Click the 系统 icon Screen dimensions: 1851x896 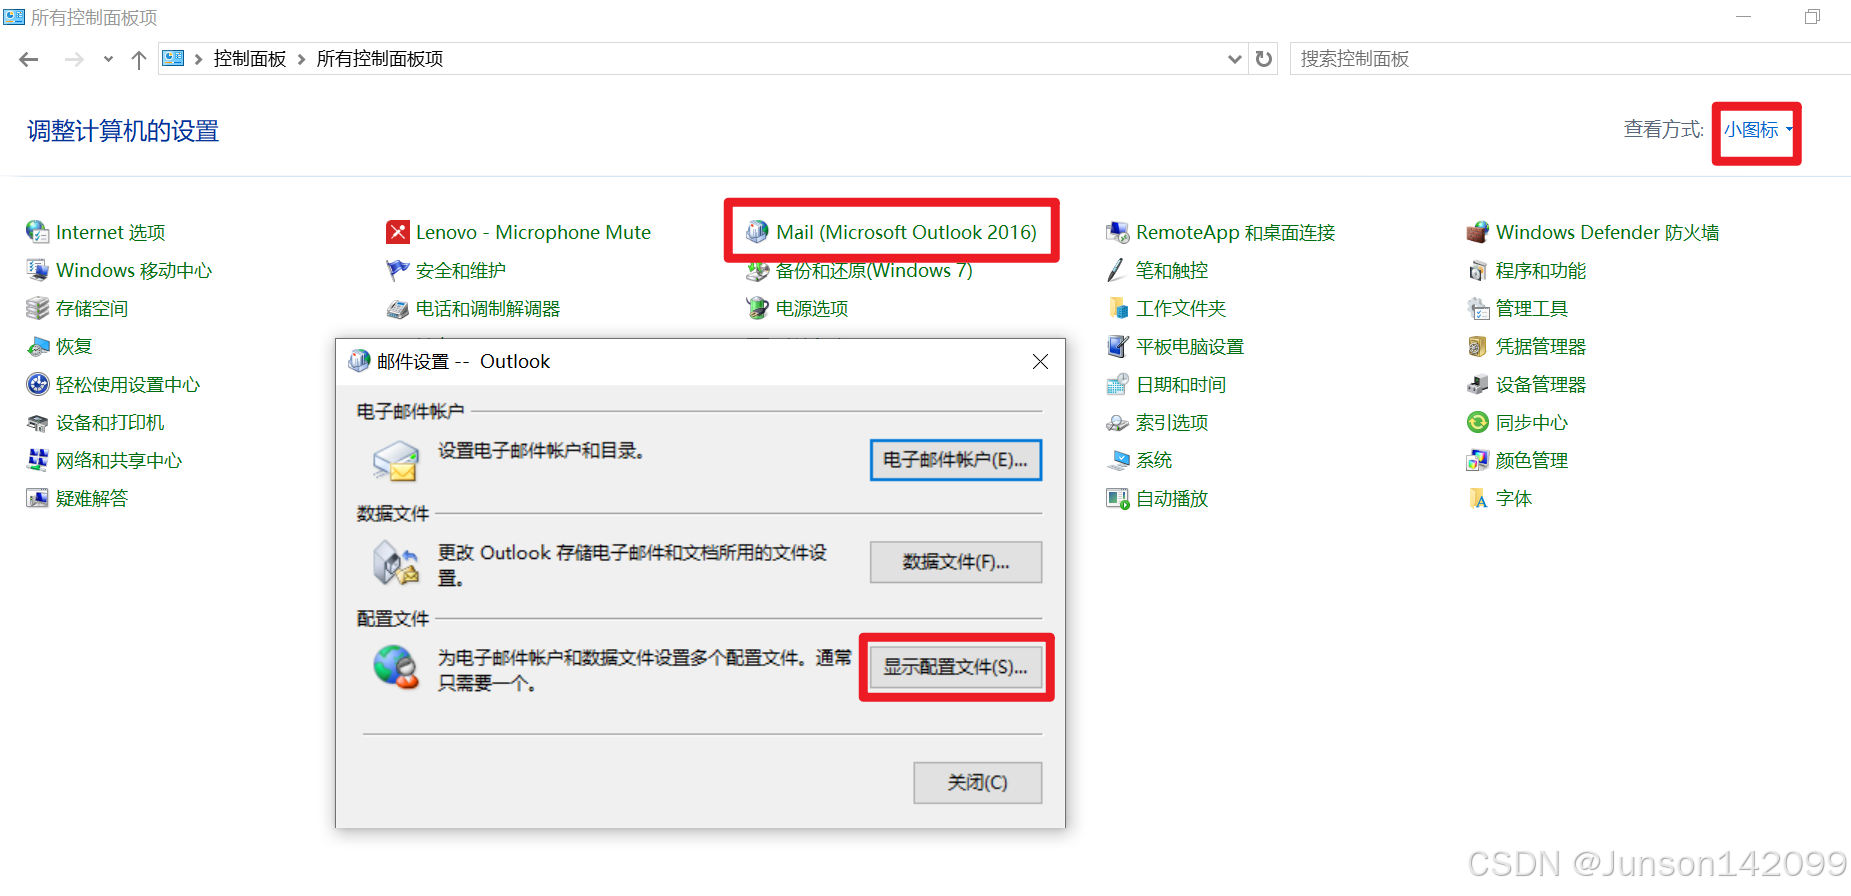tap(1117, 460)
